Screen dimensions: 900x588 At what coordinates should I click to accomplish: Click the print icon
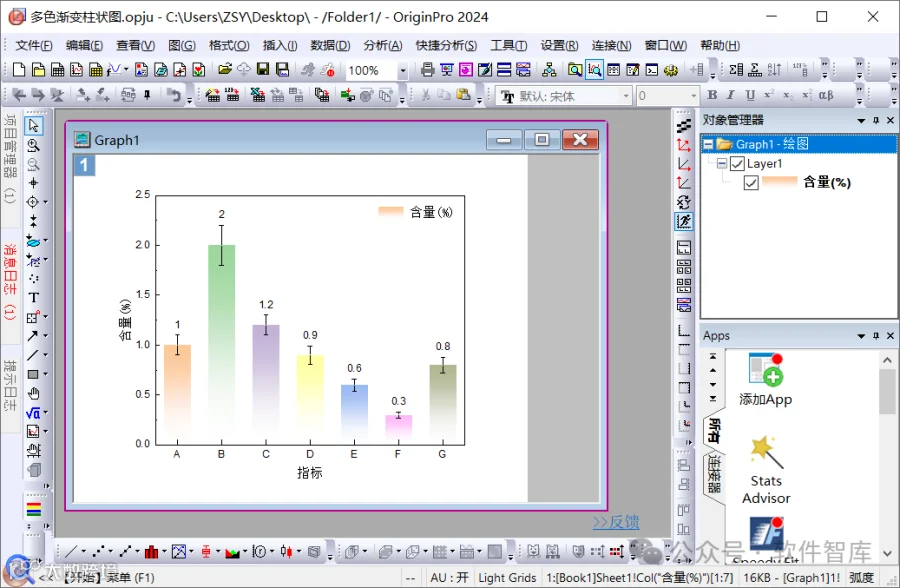tap(427, 70)
